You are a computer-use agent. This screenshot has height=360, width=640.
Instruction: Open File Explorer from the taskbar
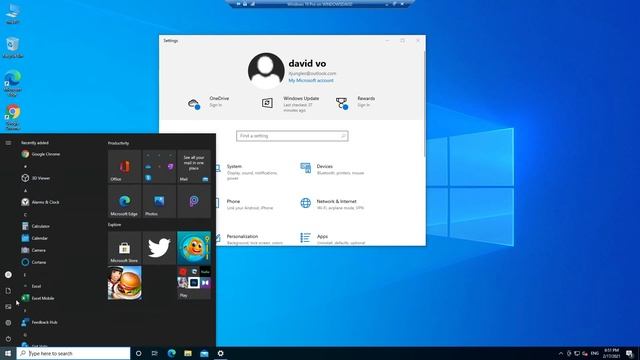point(188,353)
